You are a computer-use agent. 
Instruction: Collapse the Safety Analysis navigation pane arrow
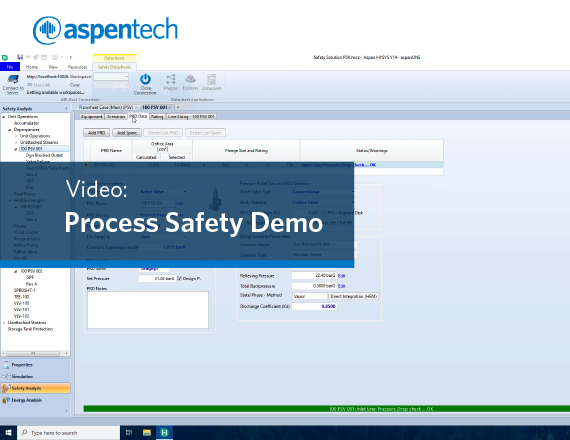pos(66,109)
